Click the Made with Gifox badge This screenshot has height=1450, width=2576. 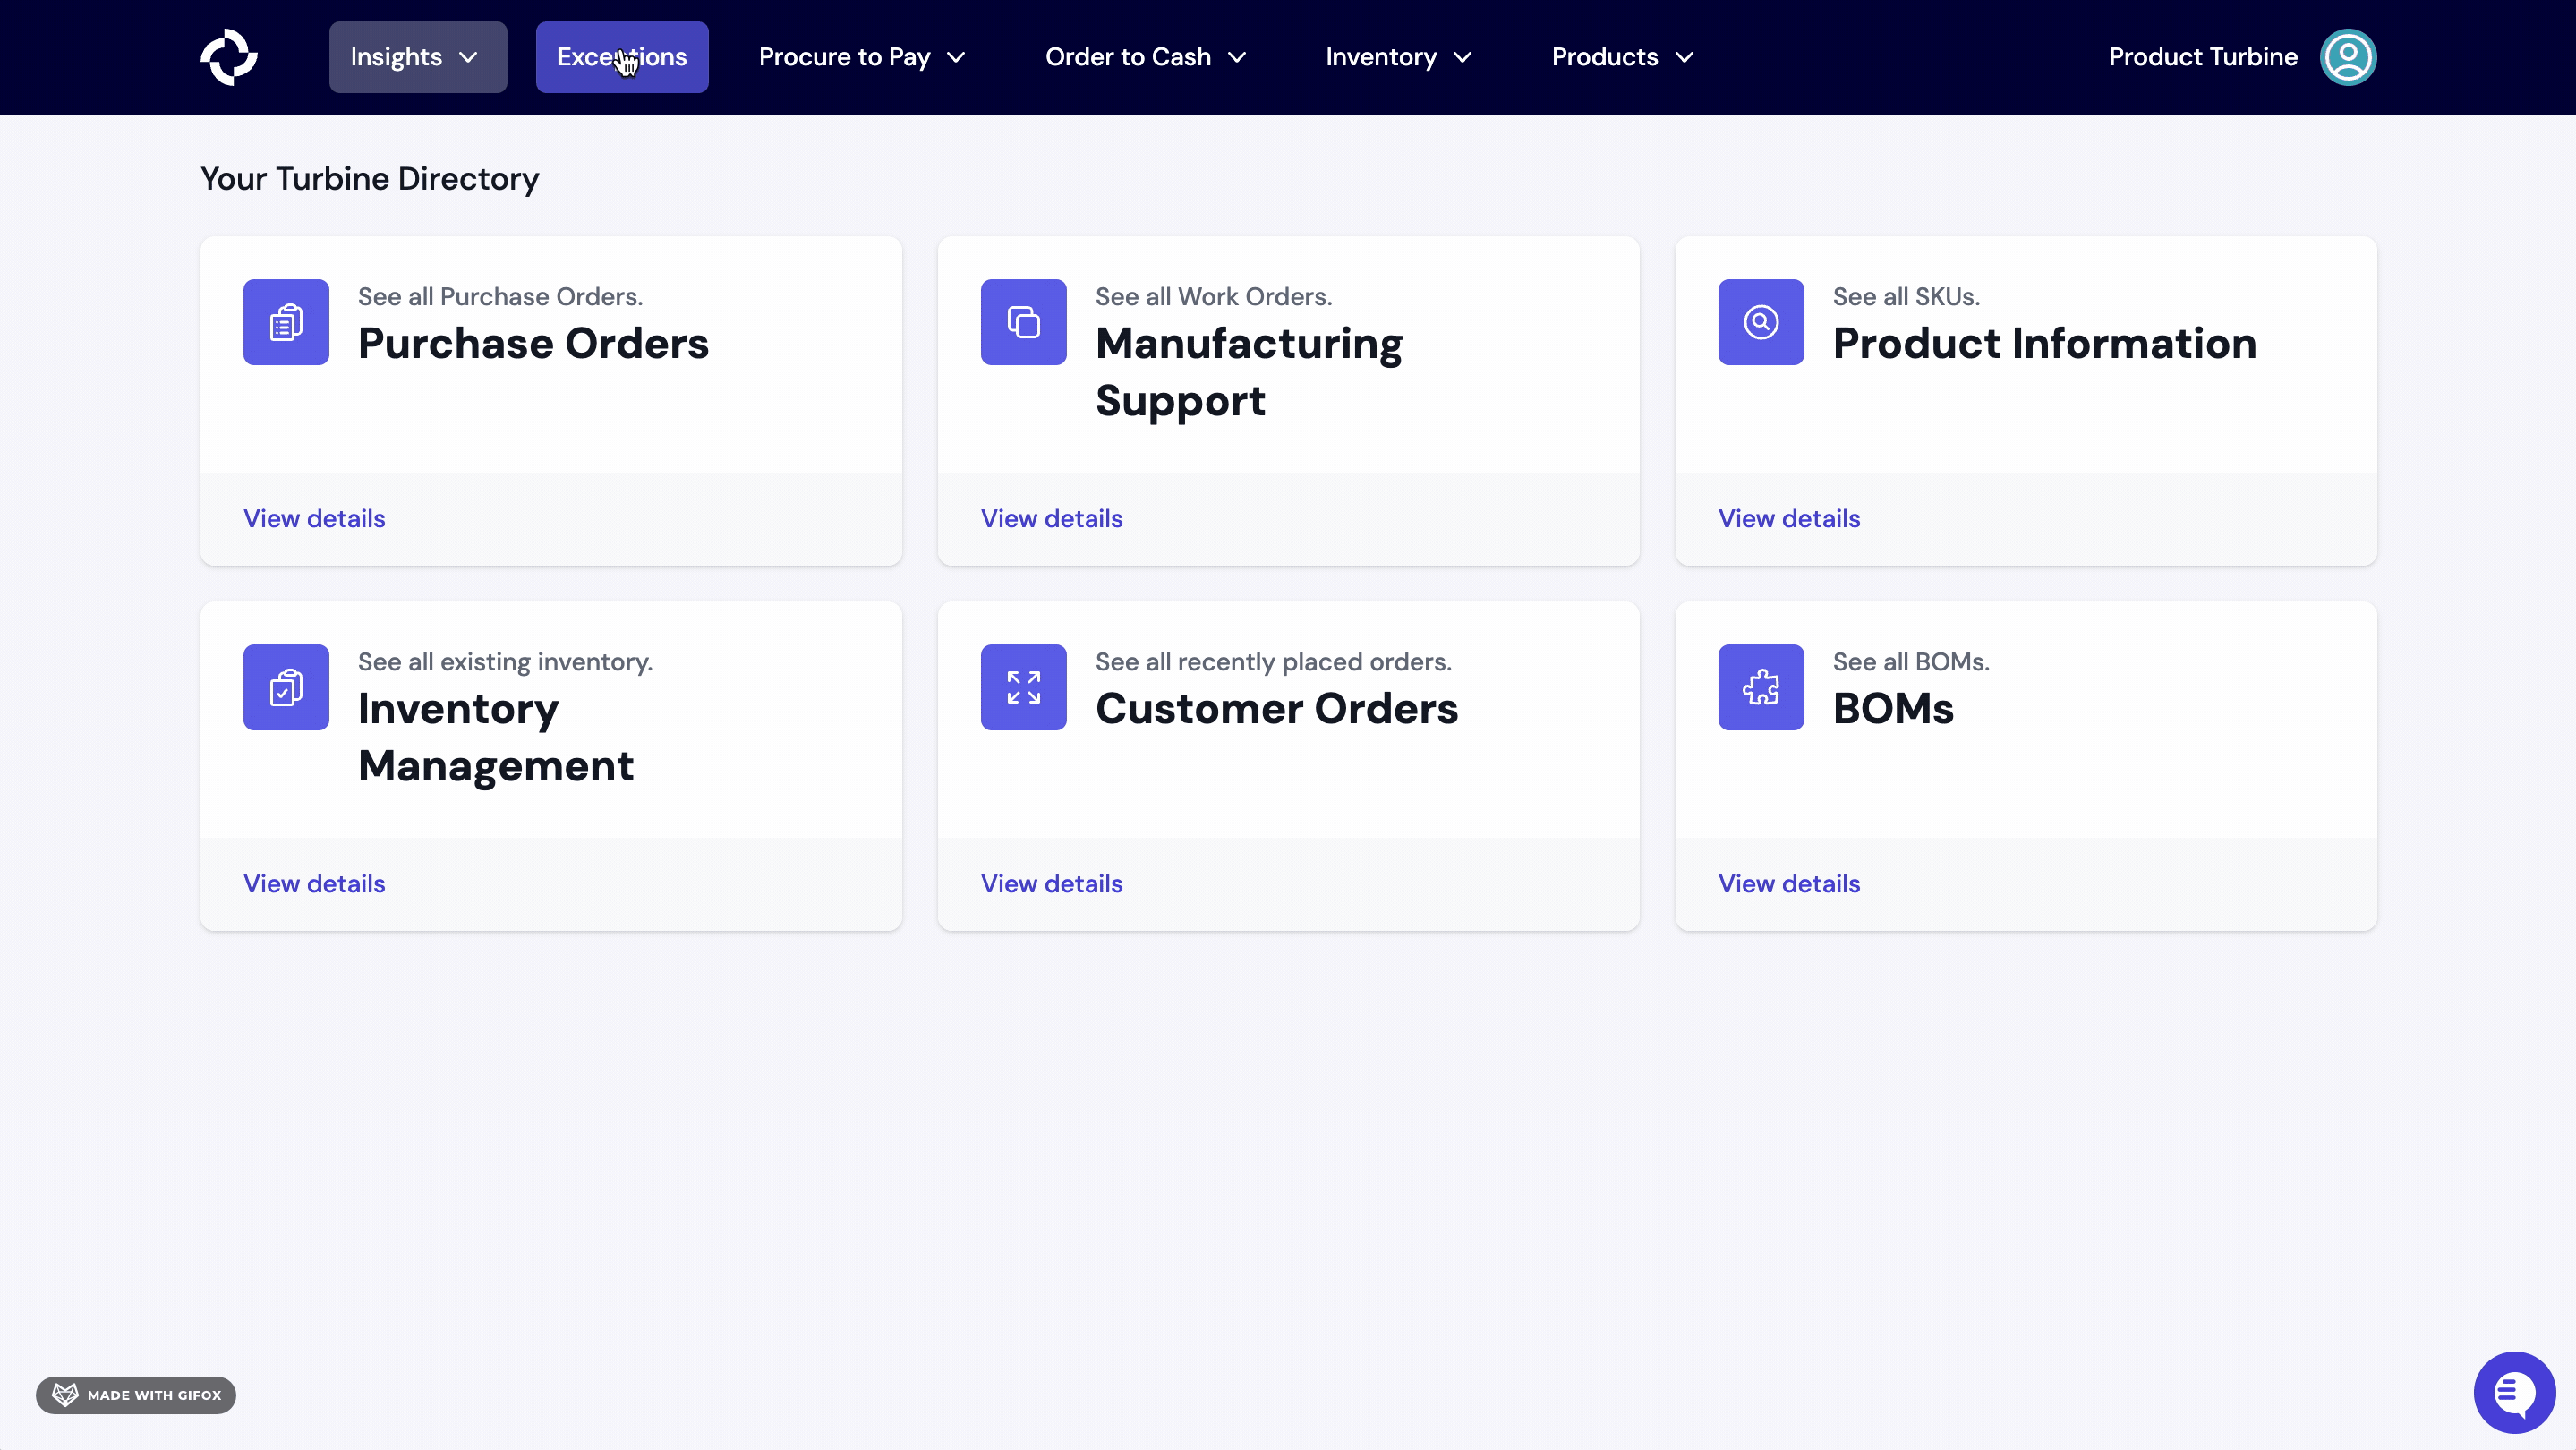coord(136,1394)
